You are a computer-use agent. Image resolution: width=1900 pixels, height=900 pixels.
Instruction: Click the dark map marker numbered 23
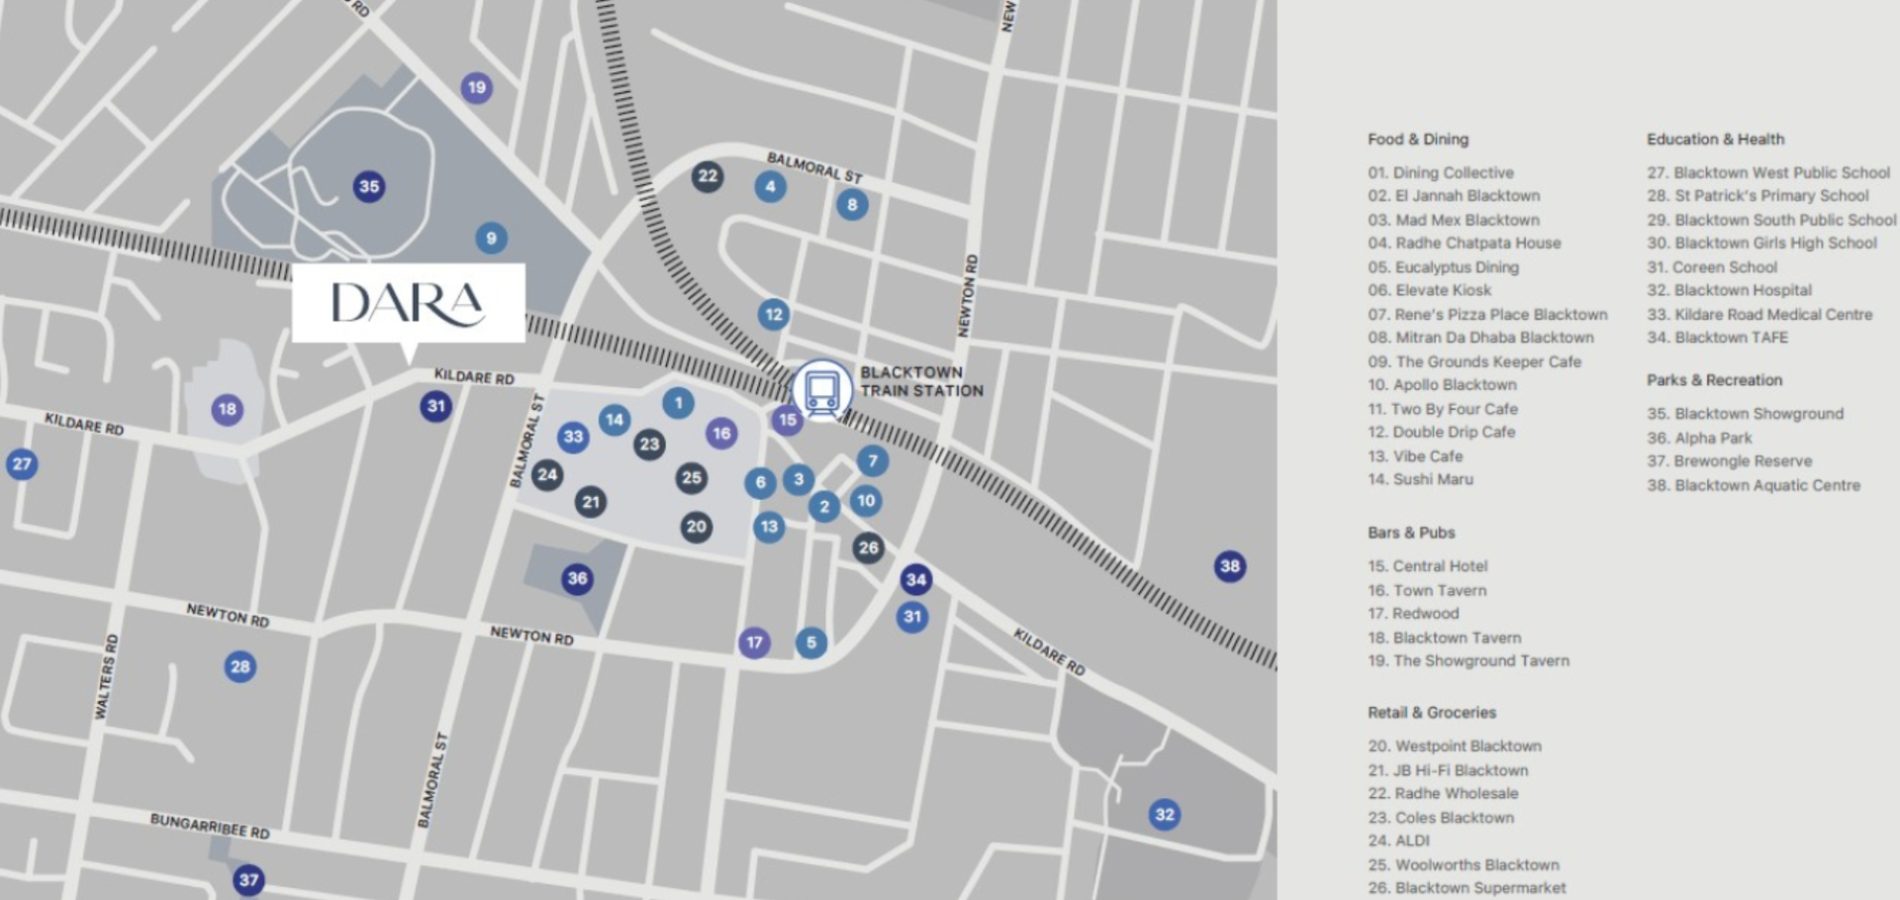coord(650,444)
